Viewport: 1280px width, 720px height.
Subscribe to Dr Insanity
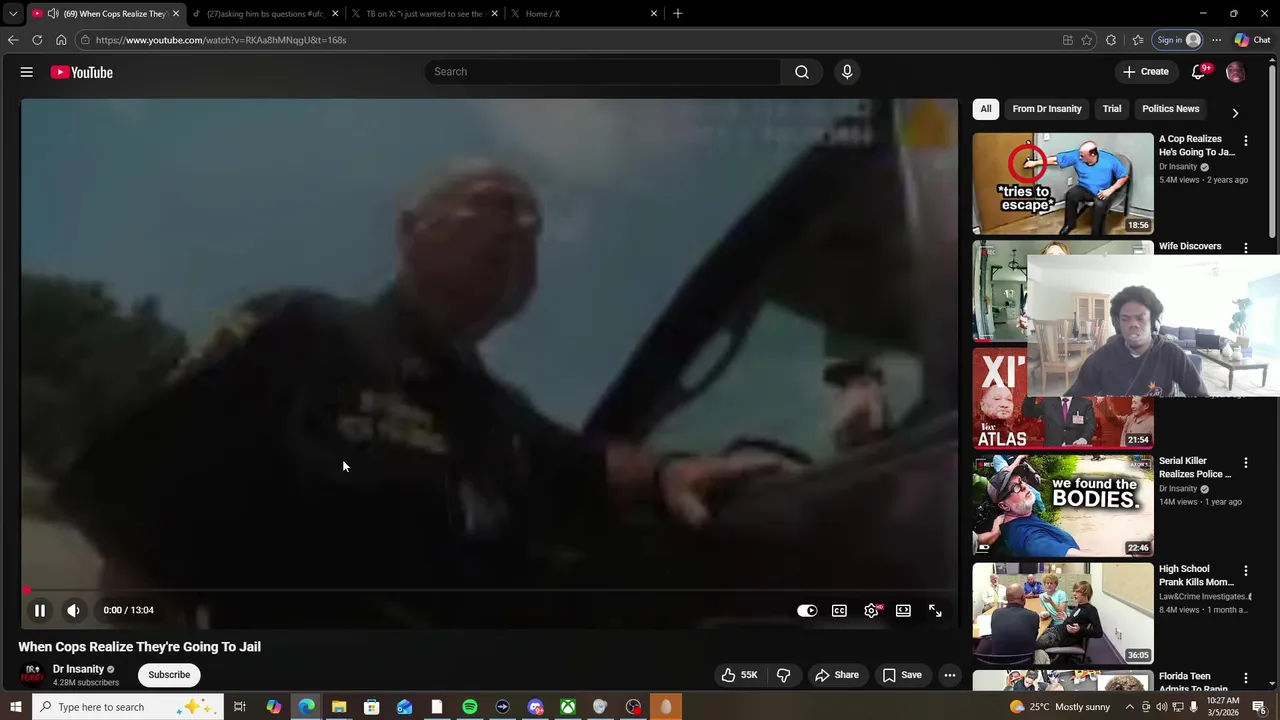pyautogui.click(x=169, y=675)
